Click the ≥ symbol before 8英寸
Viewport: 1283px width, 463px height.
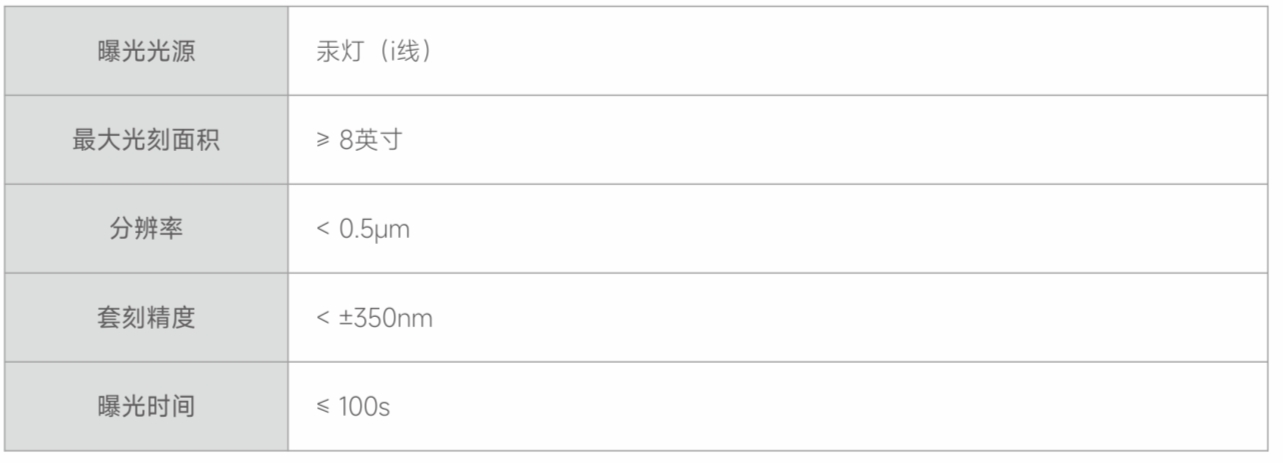click(x=323, y=141)
